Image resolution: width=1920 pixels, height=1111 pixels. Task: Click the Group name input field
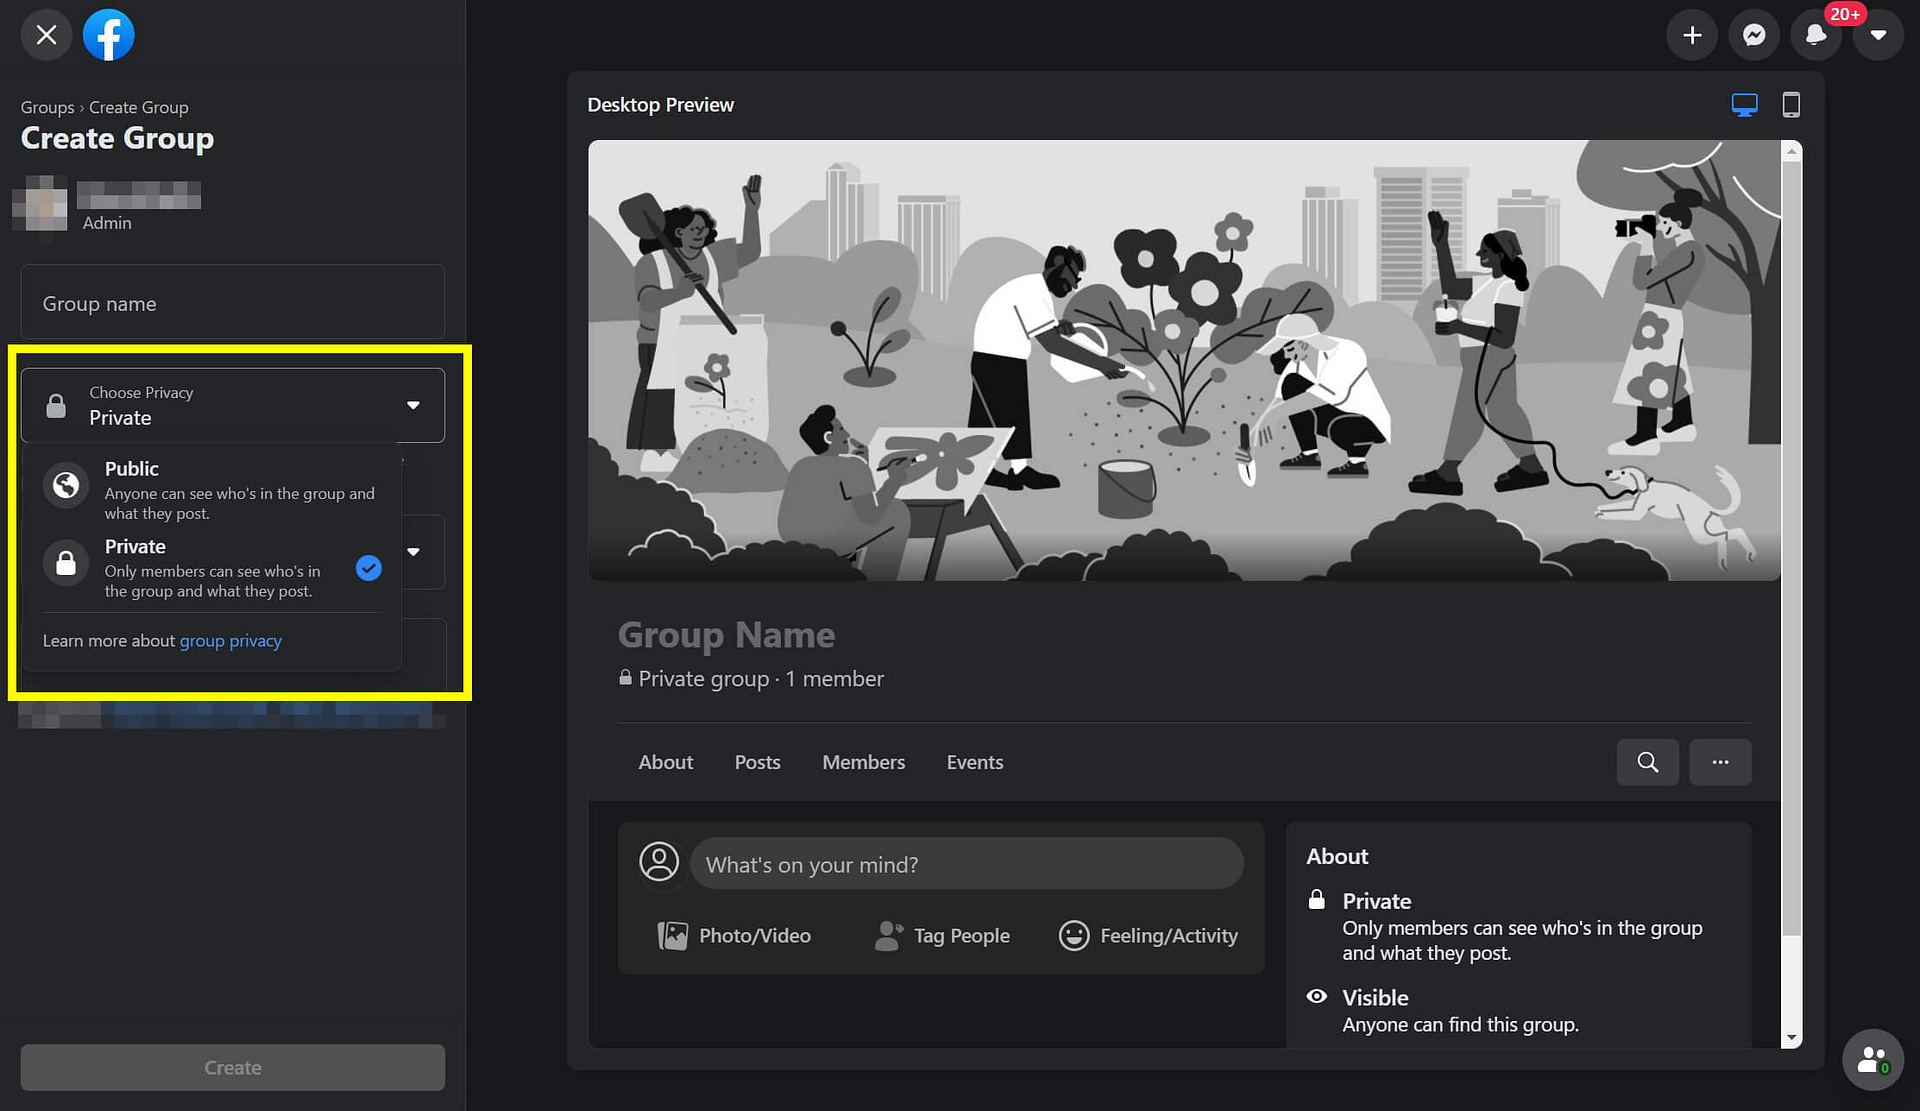pyautogui.click(x=231, y=303)
